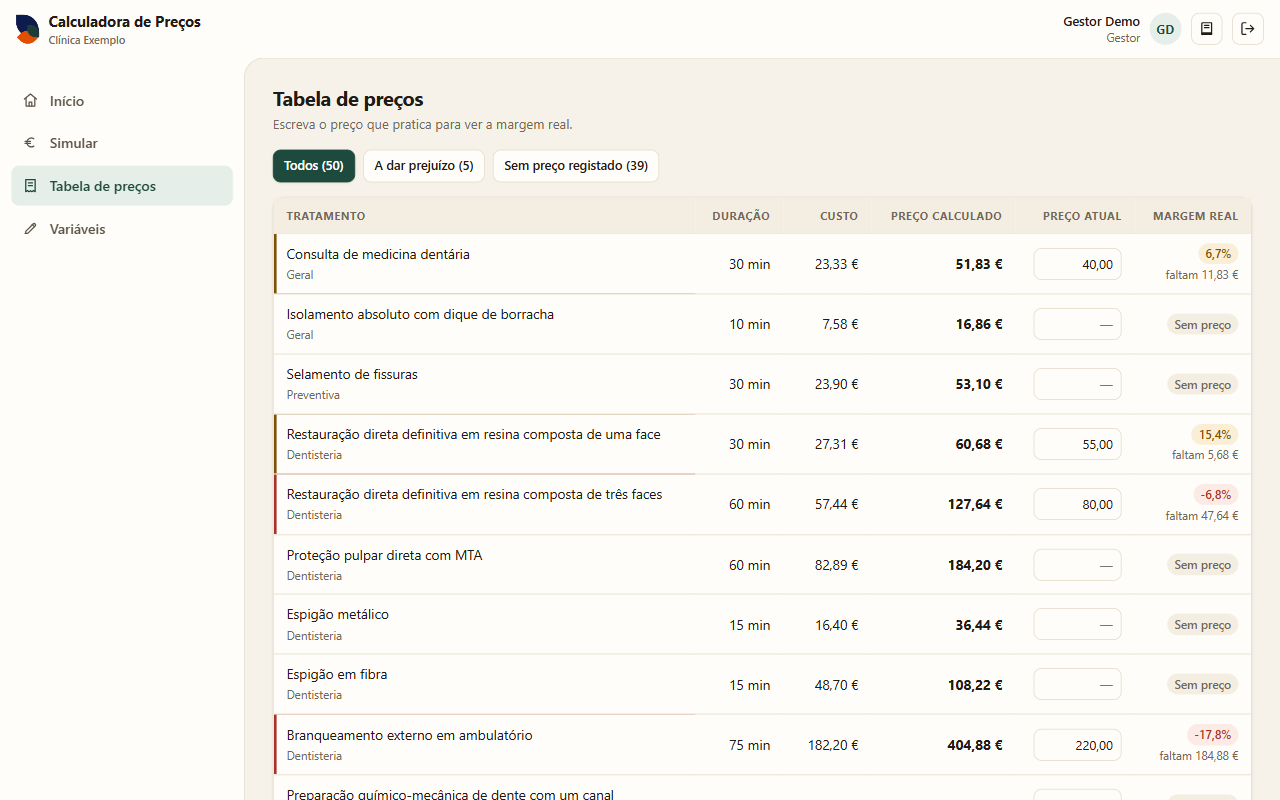Click the 75 min duration cell
The height and width of the screenshot is (800, 1280).
point(749,745)
